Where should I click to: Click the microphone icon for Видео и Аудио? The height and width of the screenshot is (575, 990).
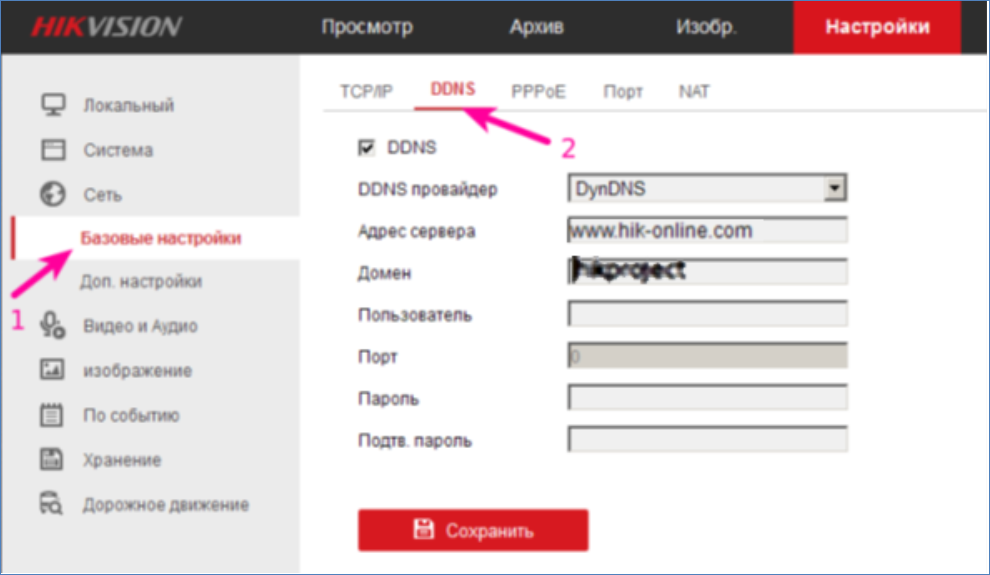click(52, 325)
